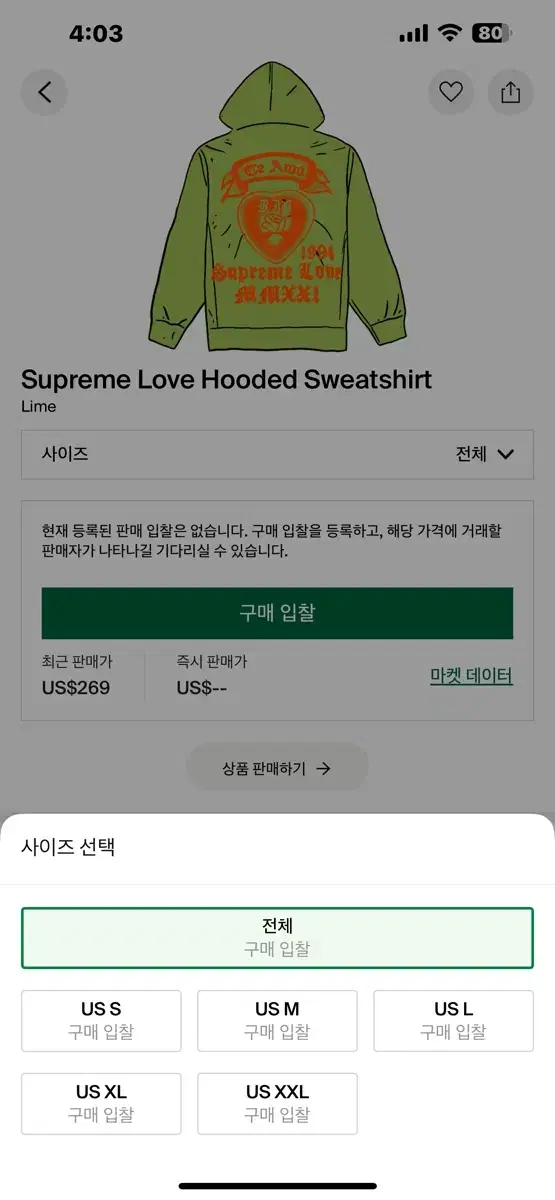The image size is (555, 1200).
Task: Check the battery indicator in the status bar
Action: click(490, 33)
